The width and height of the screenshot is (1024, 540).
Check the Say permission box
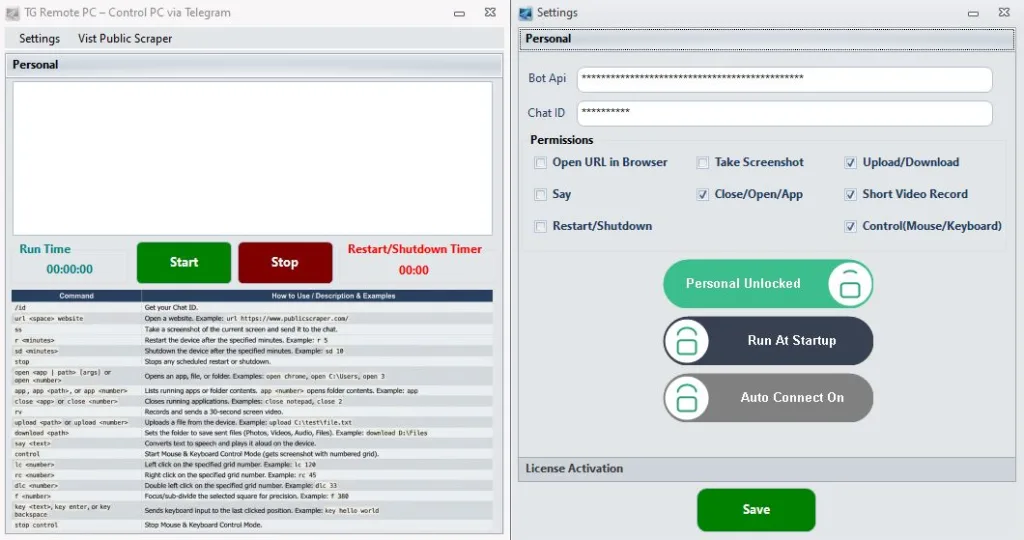click(540, 195)
